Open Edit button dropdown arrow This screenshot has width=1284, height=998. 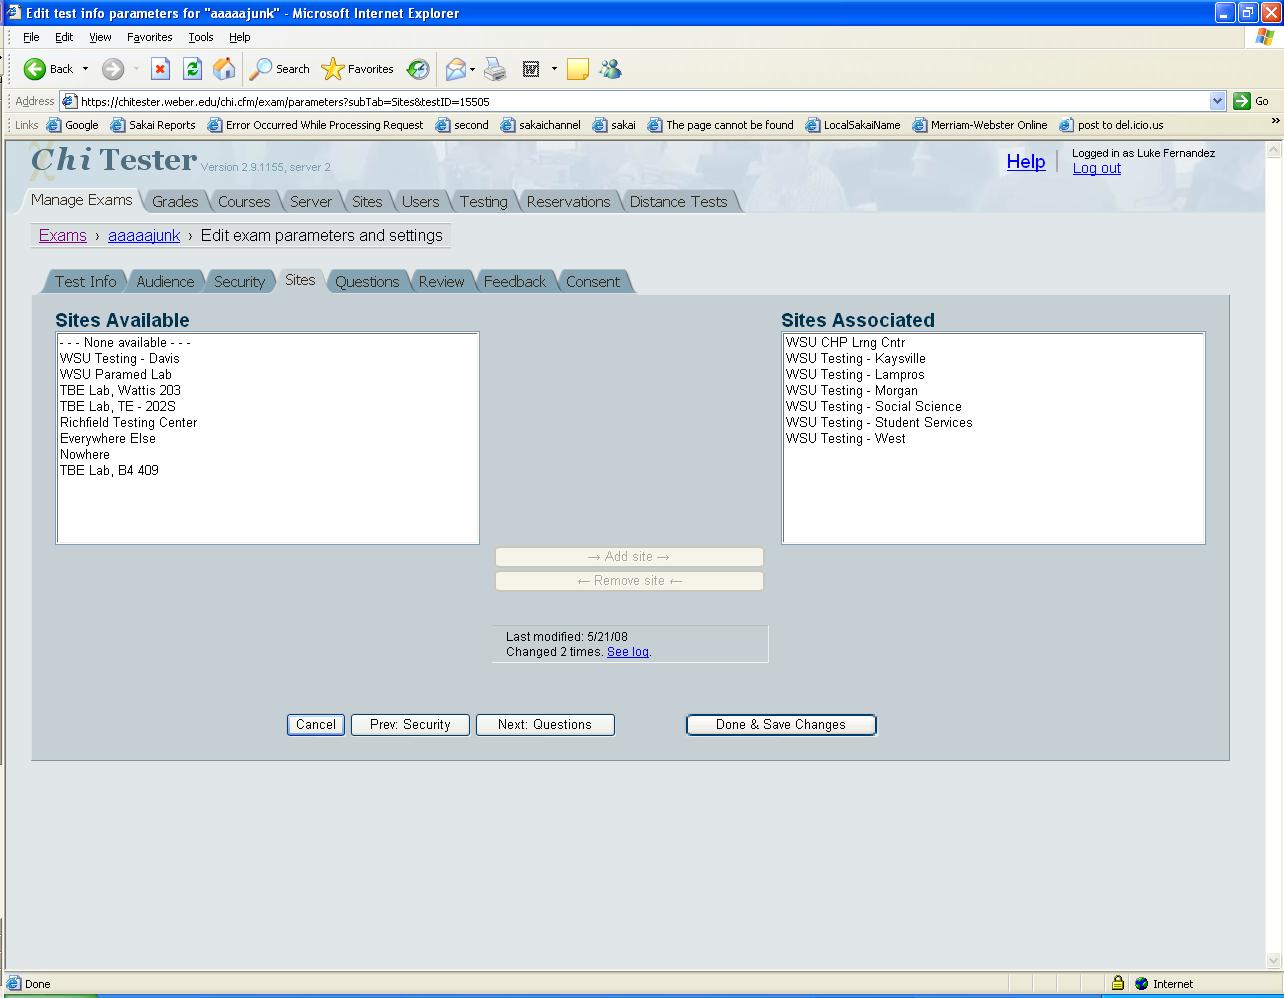coord(554,69)
